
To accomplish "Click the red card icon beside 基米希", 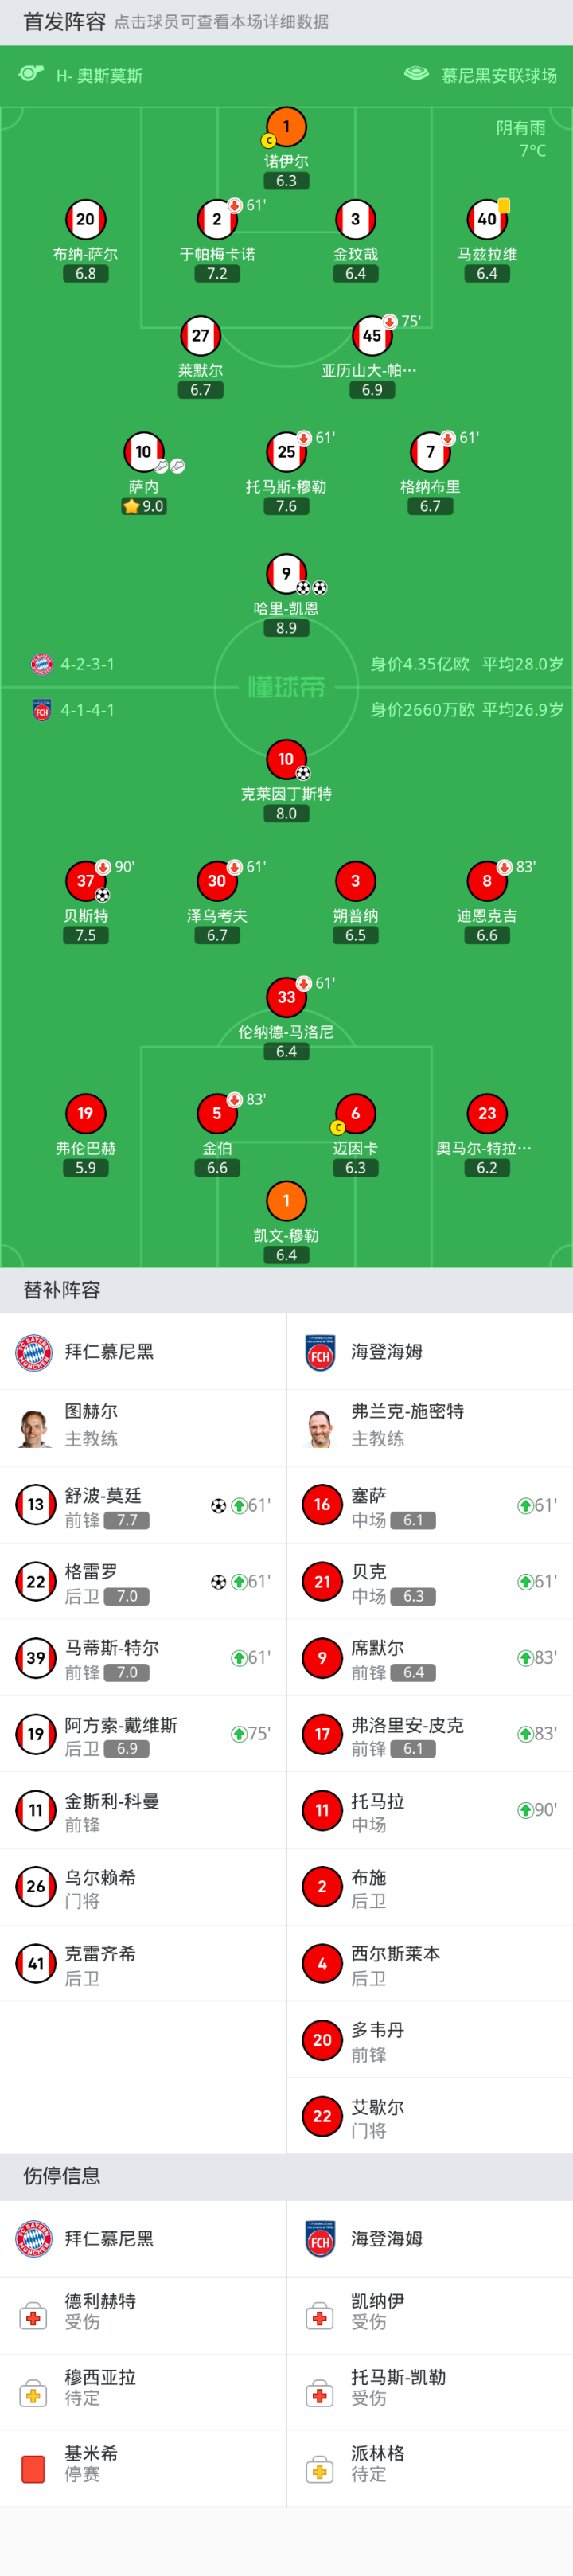I will coord(33,2468).
